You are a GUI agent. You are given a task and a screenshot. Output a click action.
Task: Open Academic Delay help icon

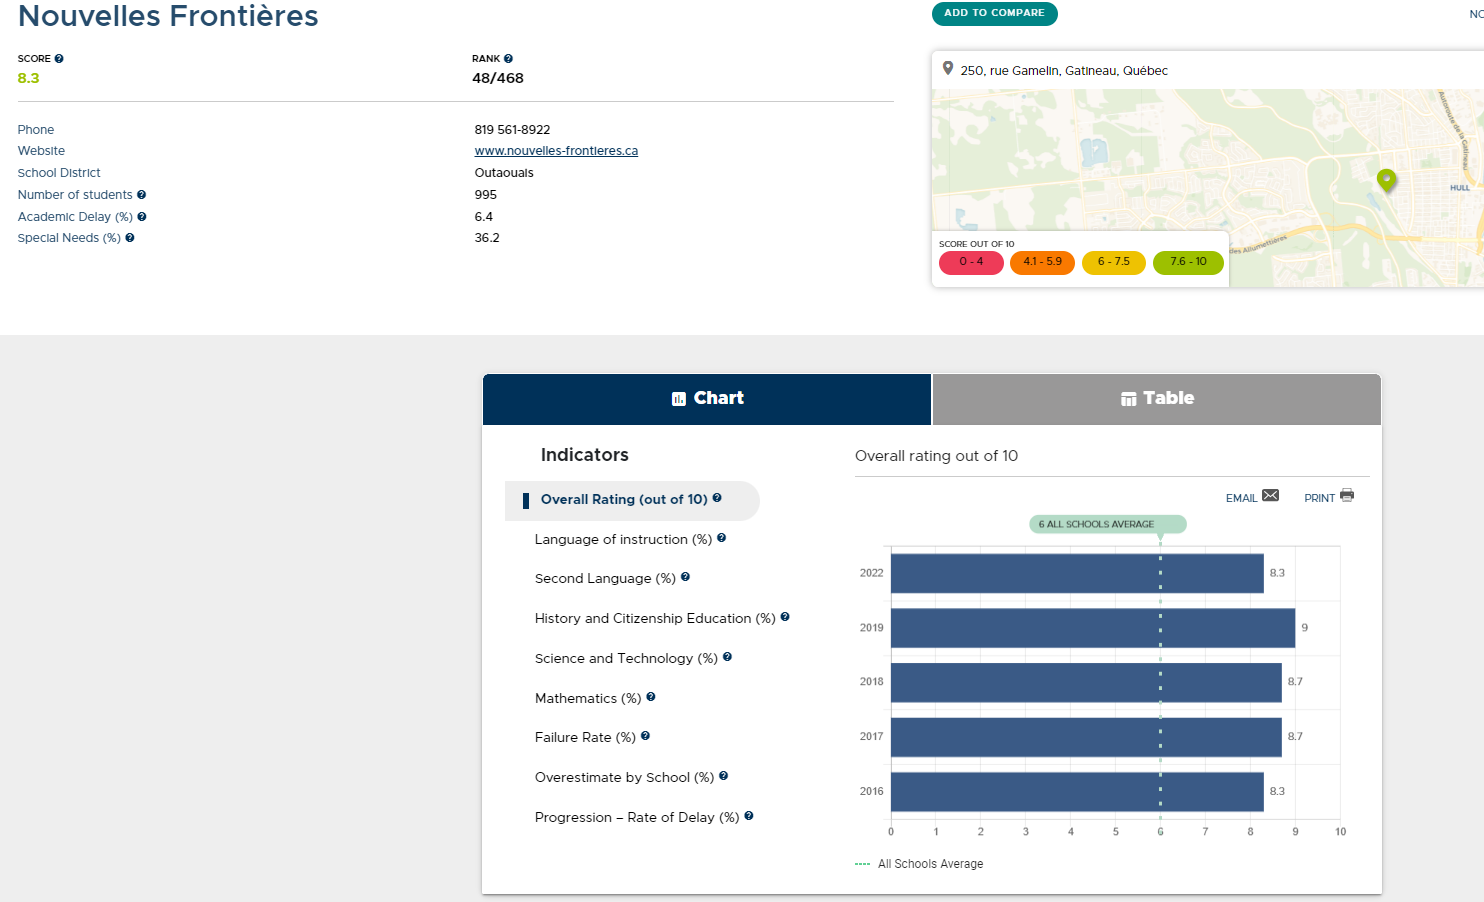pos(142,217)
